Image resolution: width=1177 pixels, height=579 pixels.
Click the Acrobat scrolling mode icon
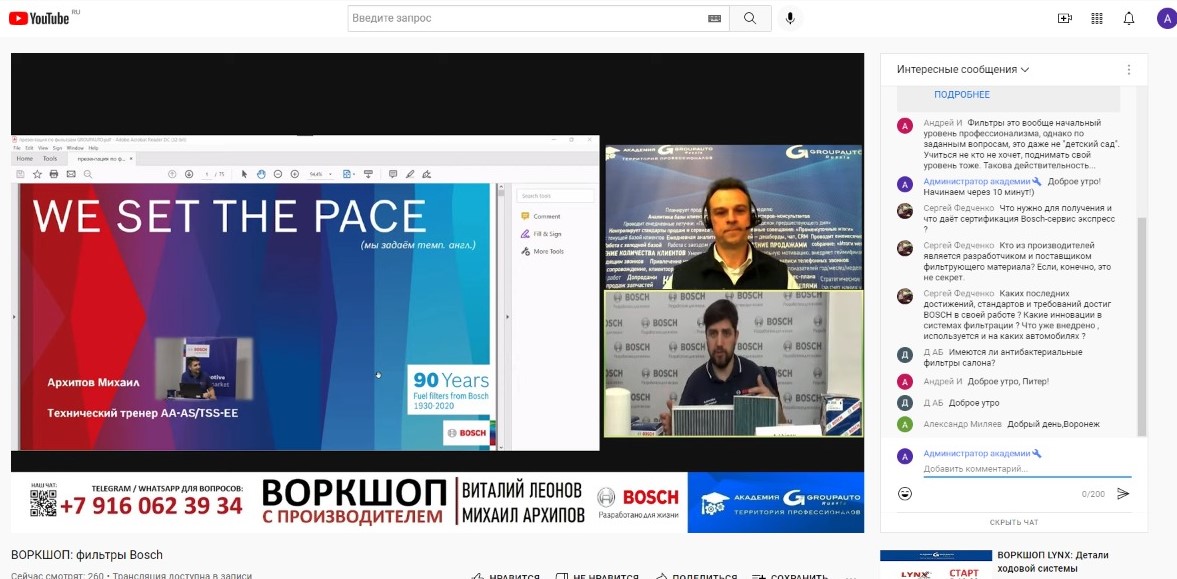(x=368, y=174)
